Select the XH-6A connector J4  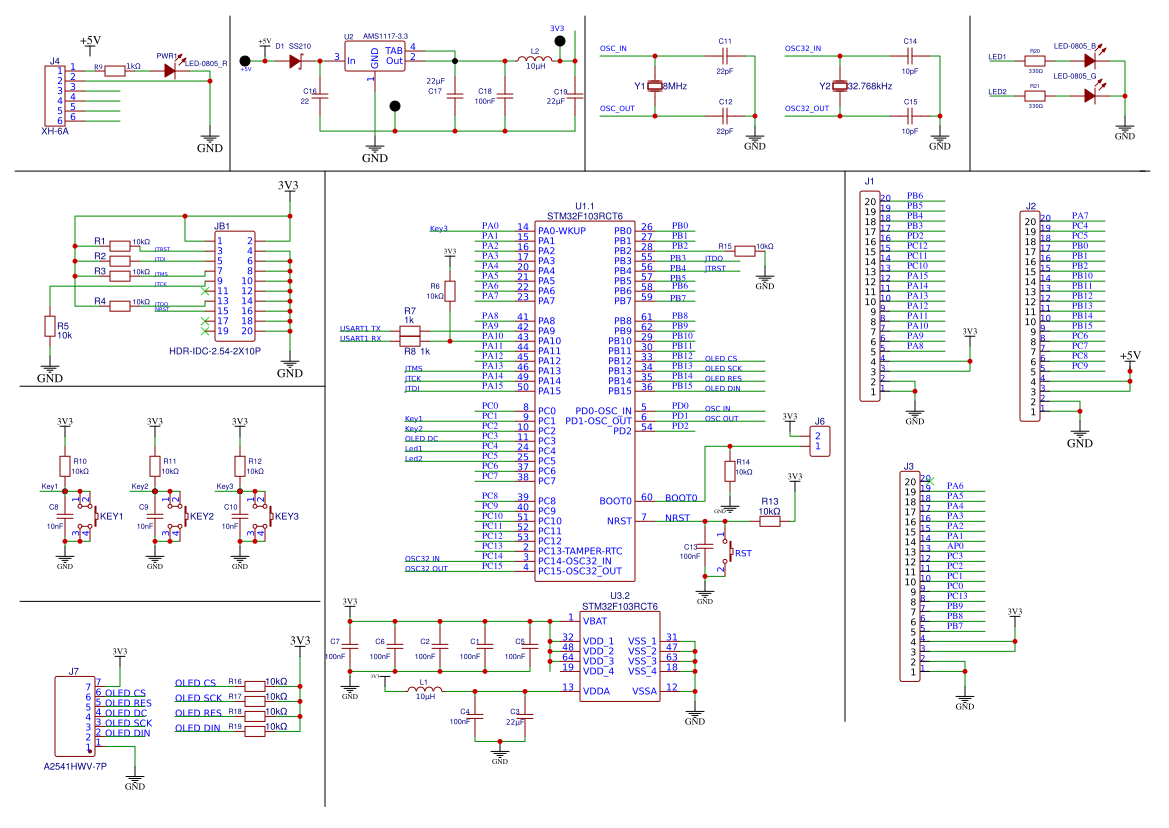(55, 95)
